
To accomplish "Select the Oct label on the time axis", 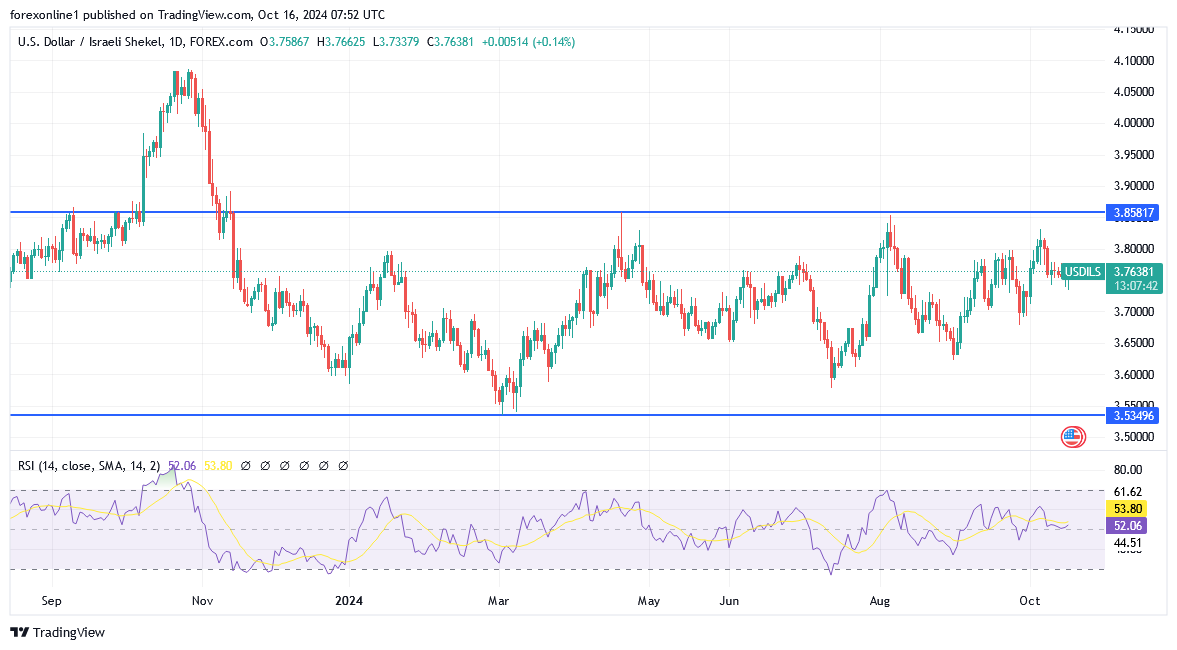I will [1030, 601].
